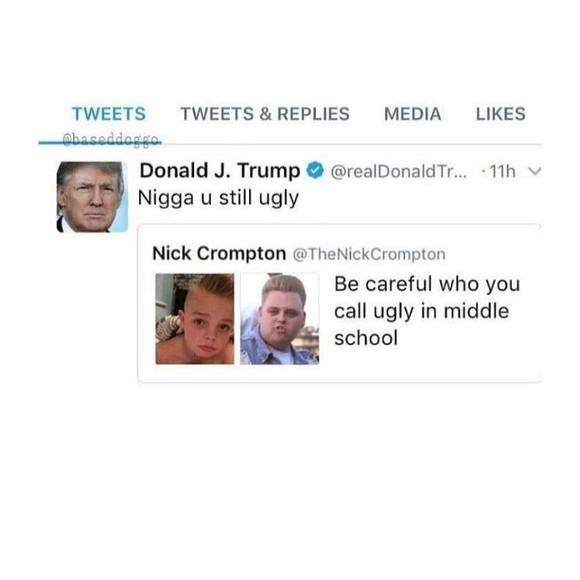Click the @TheNickCrompton handle

[369, 254]
